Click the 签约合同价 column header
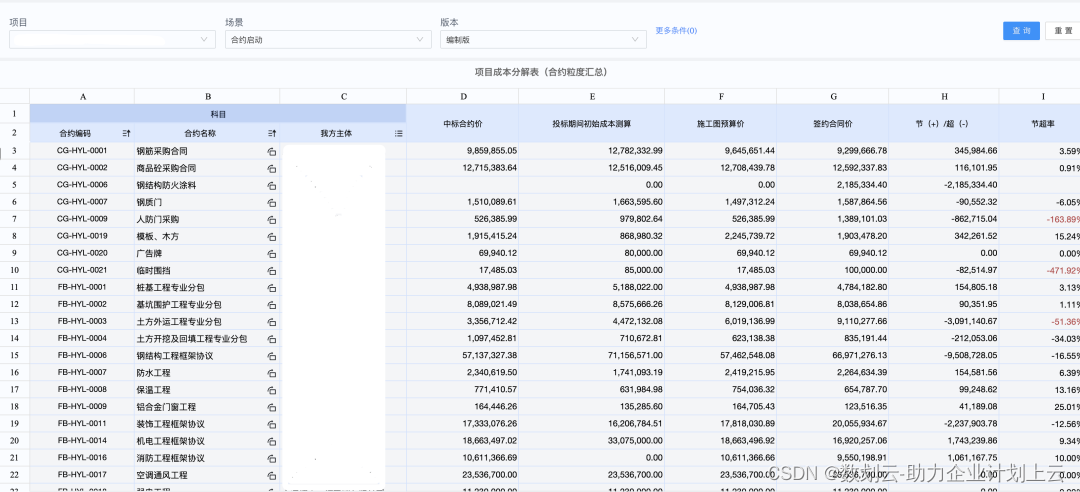The height and width of the screenshot is (492, 1080). tap(833, 124)
